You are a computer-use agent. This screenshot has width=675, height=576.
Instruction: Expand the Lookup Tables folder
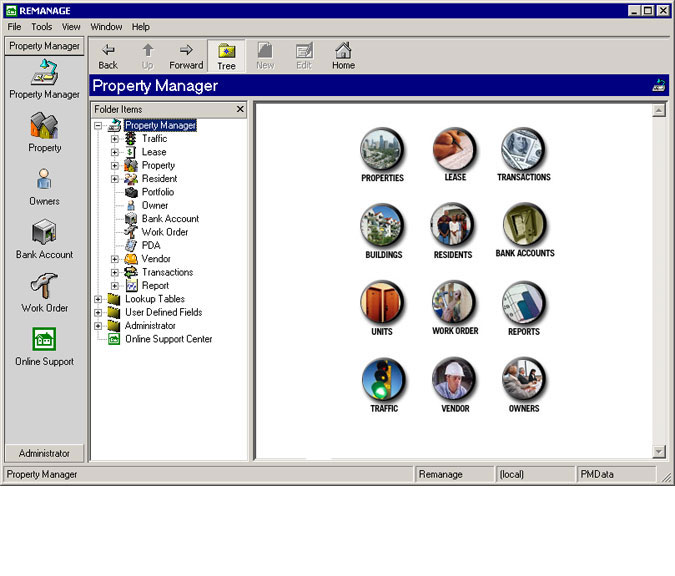tap(98, 299)
